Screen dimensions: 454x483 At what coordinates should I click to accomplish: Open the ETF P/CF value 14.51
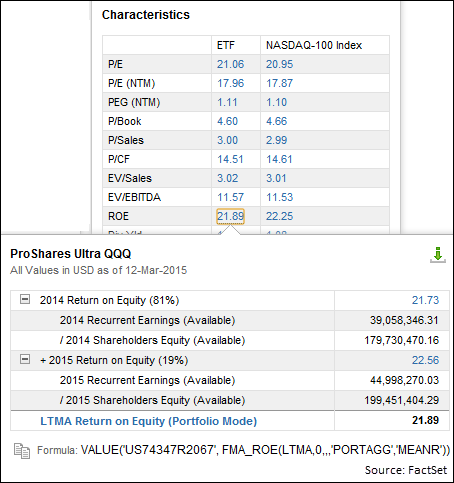tap(230, 159)
